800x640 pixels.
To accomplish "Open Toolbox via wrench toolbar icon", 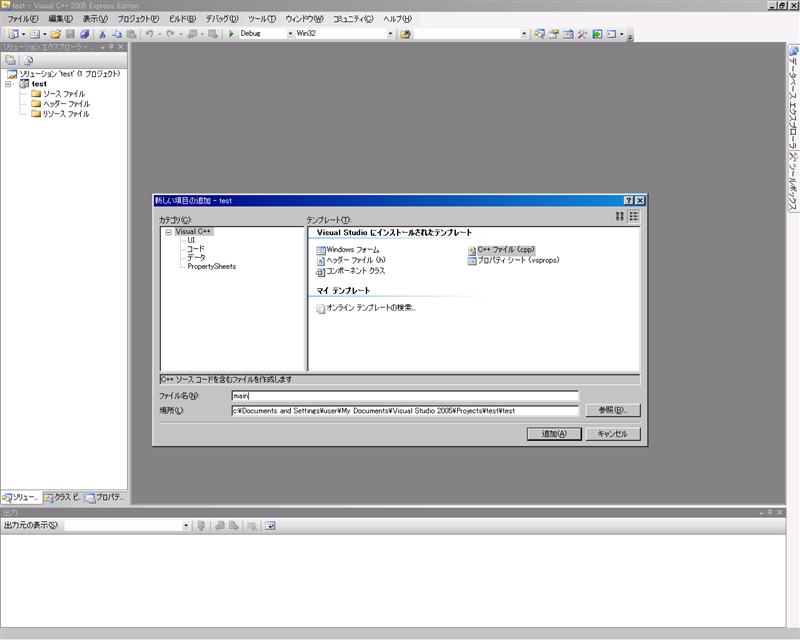I will (582, 34).
